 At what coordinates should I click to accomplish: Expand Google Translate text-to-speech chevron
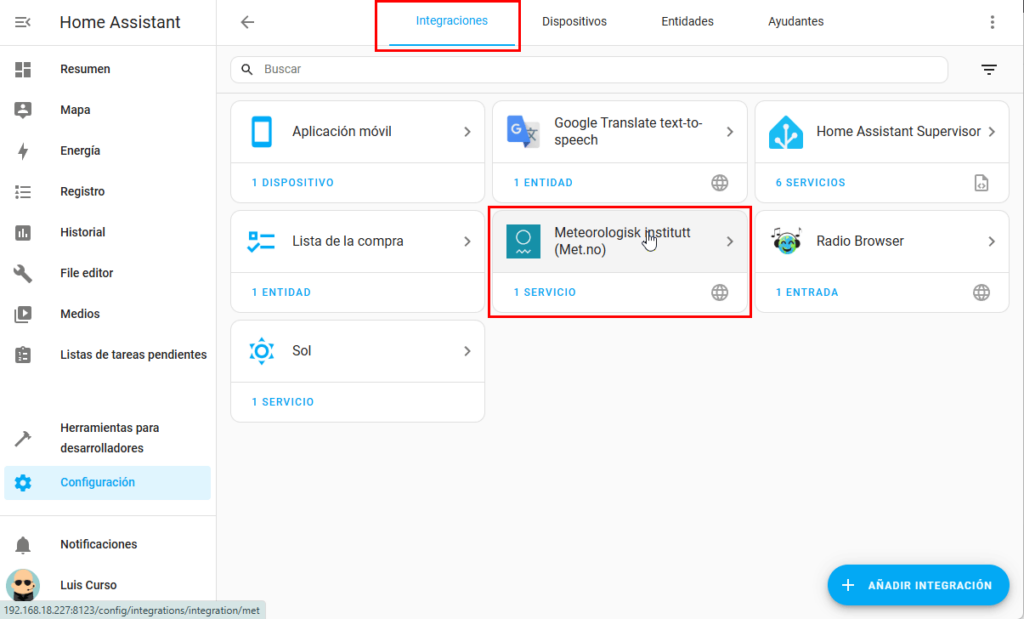coord(730,132)
